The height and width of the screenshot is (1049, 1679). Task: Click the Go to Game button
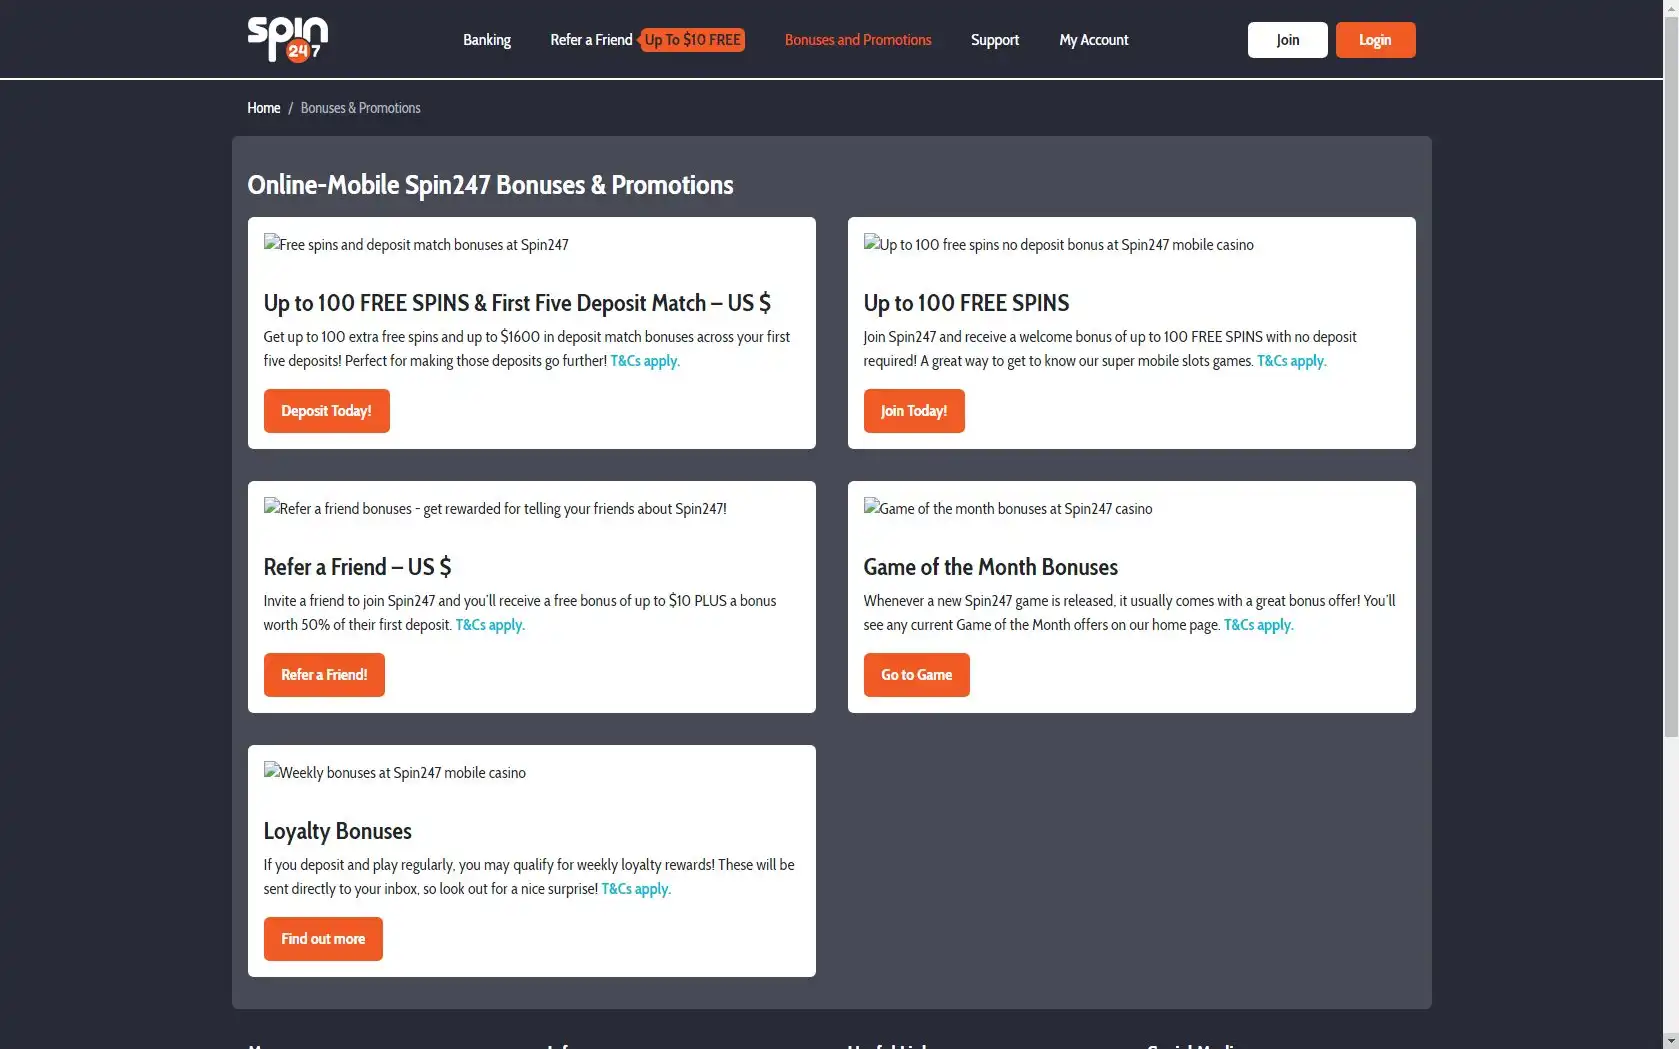point(916,675)
